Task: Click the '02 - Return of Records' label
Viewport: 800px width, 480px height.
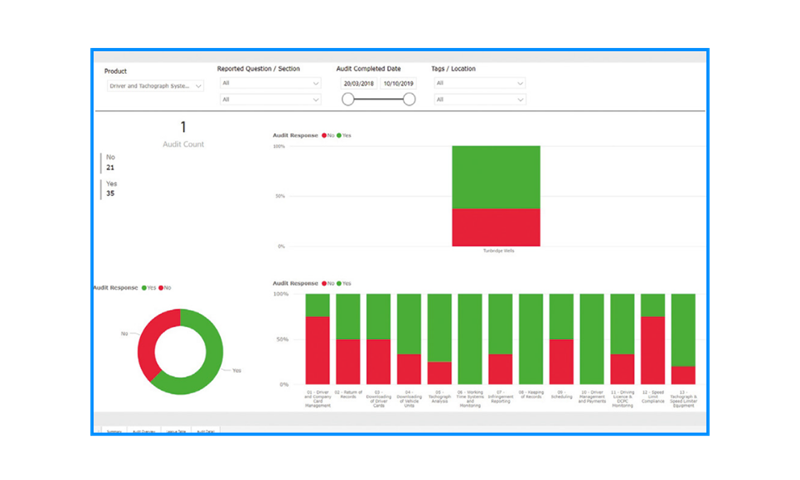Action: [x=348, y=395]
